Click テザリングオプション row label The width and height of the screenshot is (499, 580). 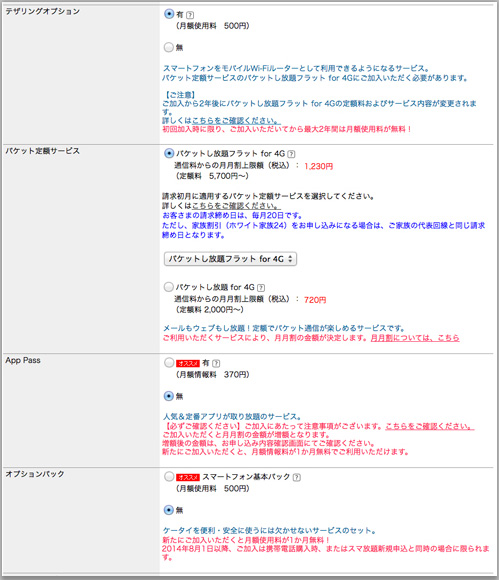click(43, 11)
